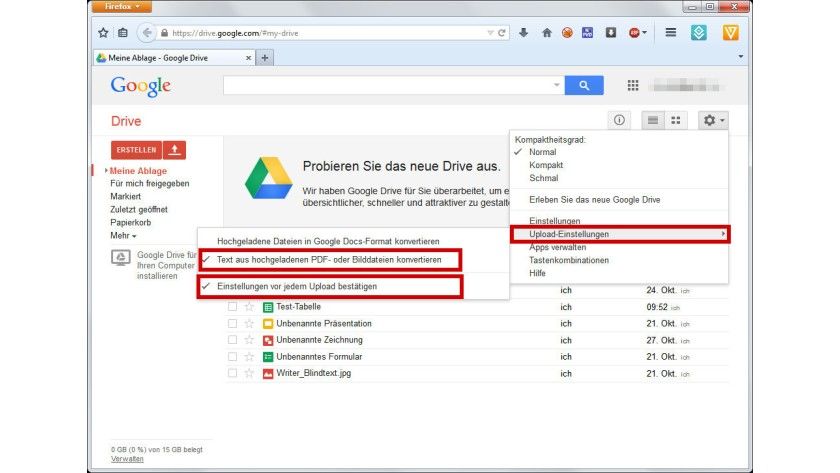Click the Test-Tabelle spreadsheet icon
This screenshot has width=840, height=473.
(x=268, y=307)
